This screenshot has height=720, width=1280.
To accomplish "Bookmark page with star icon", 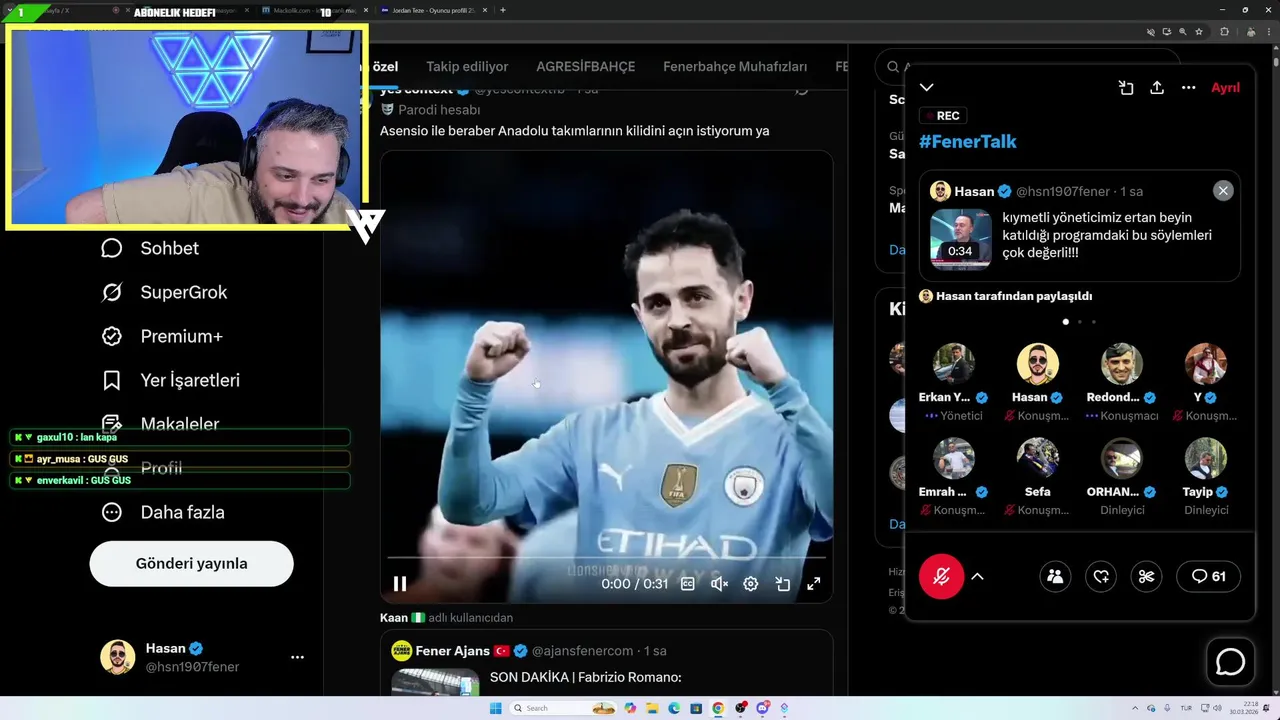I will pyautogui.click(x=1198, y=31).
